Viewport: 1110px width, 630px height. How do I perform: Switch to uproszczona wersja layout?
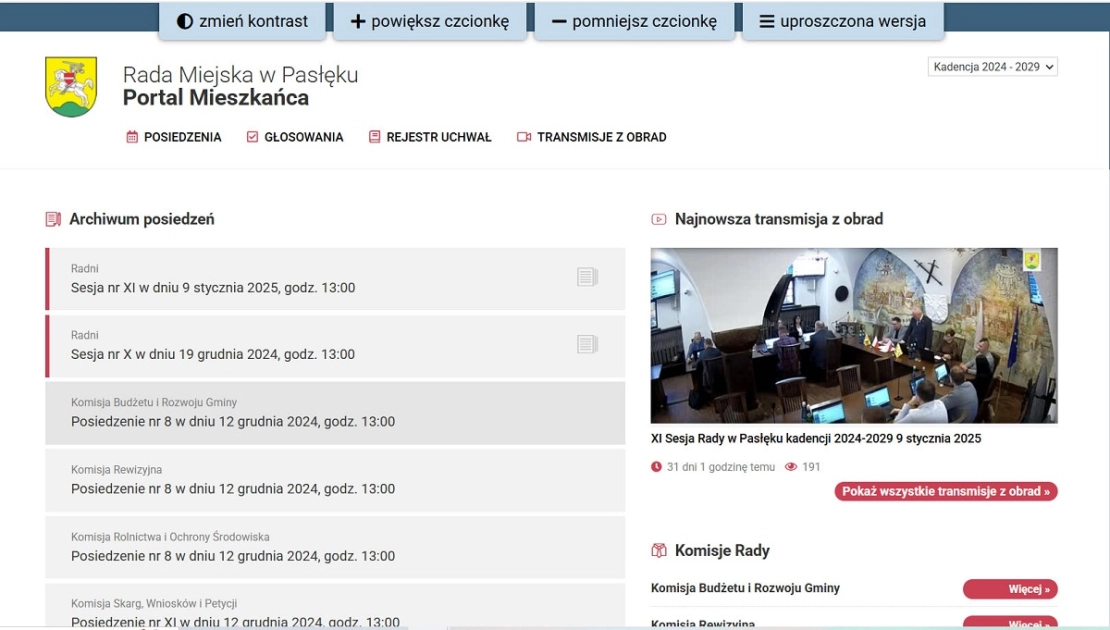click(x=842, y=21)
